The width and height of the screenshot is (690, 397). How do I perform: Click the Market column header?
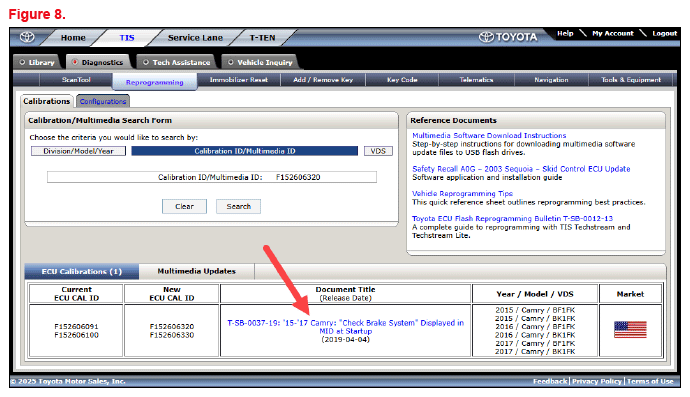point(630,294)
